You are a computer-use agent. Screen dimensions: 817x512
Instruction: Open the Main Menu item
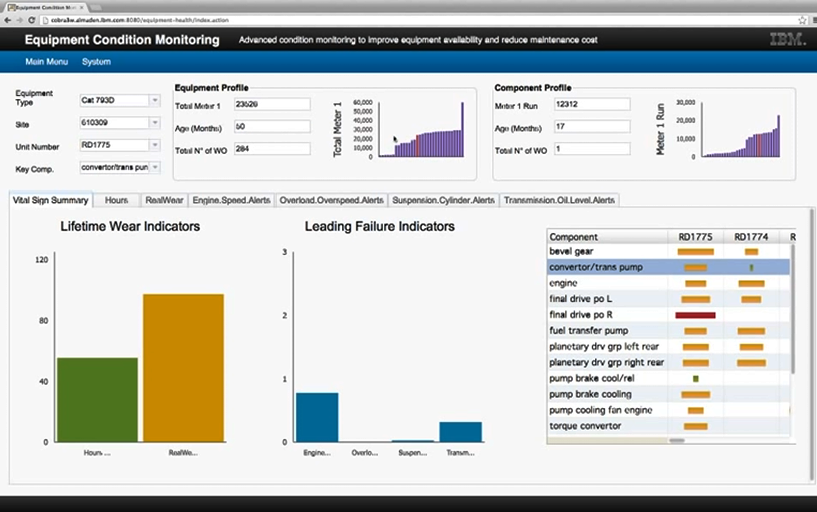pyautogui.click(x=46, y=61)
